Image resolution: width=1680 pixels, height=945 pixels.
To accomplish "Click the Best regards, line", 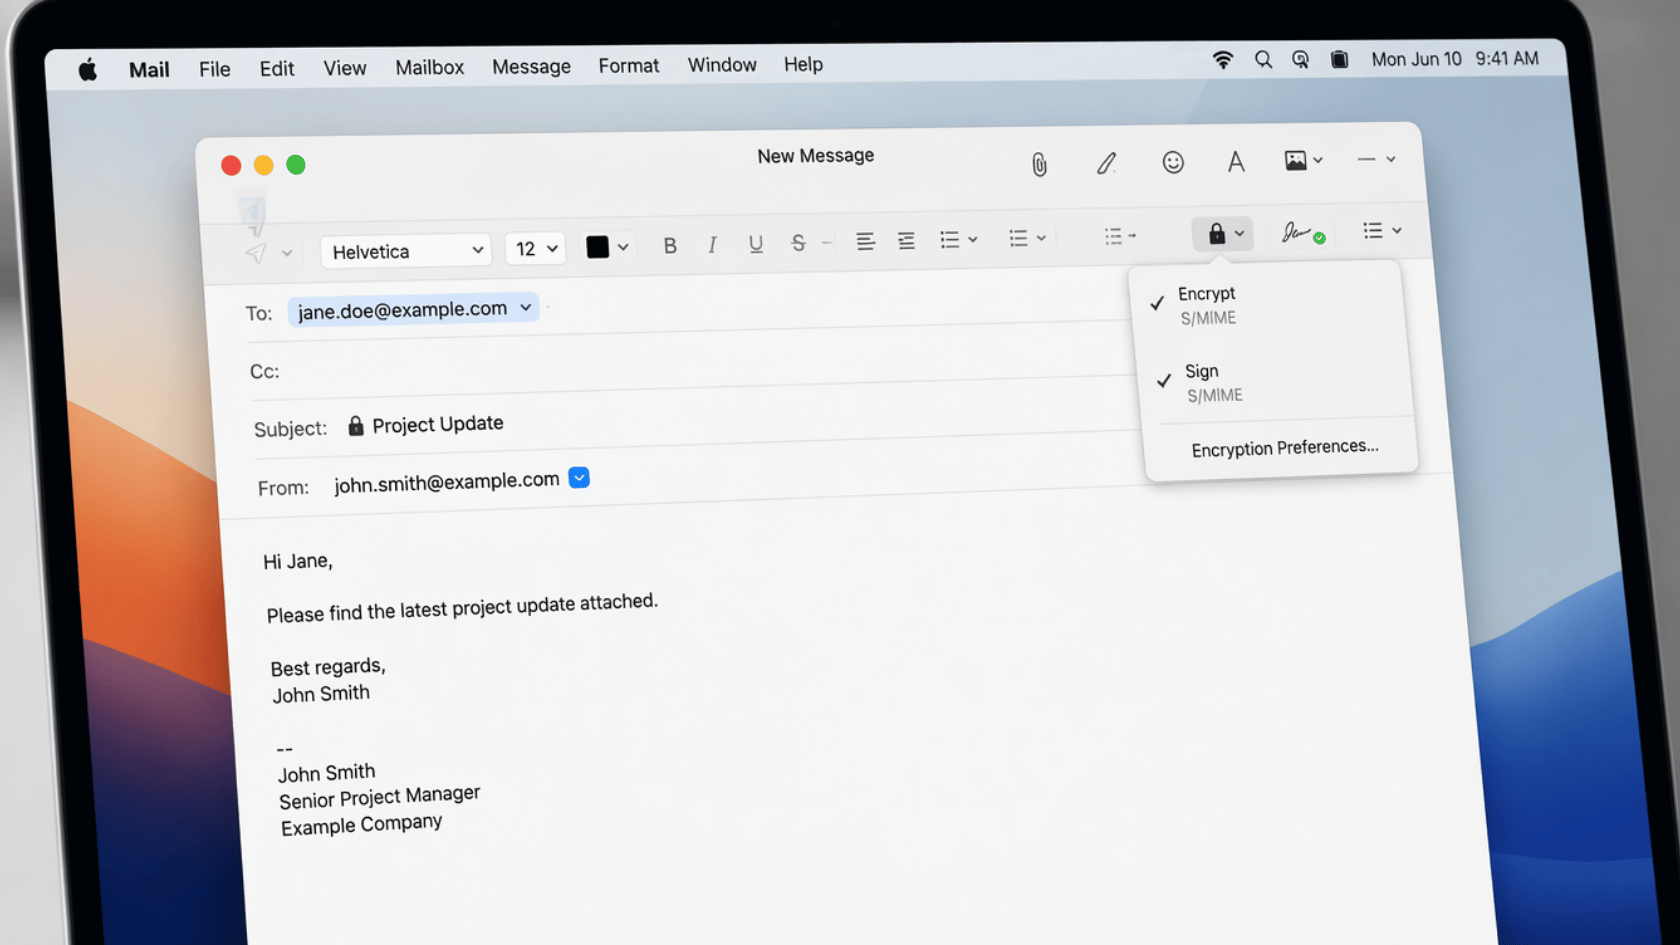I will coord(328,667).
